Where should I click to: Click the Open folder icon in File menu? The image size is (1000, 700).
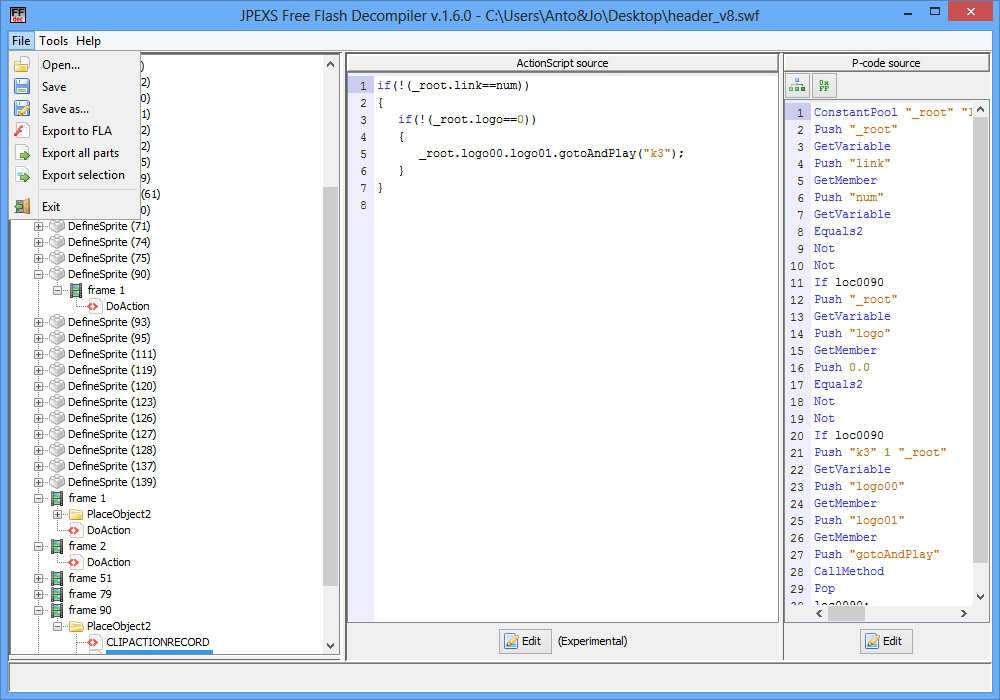point(22,65)
